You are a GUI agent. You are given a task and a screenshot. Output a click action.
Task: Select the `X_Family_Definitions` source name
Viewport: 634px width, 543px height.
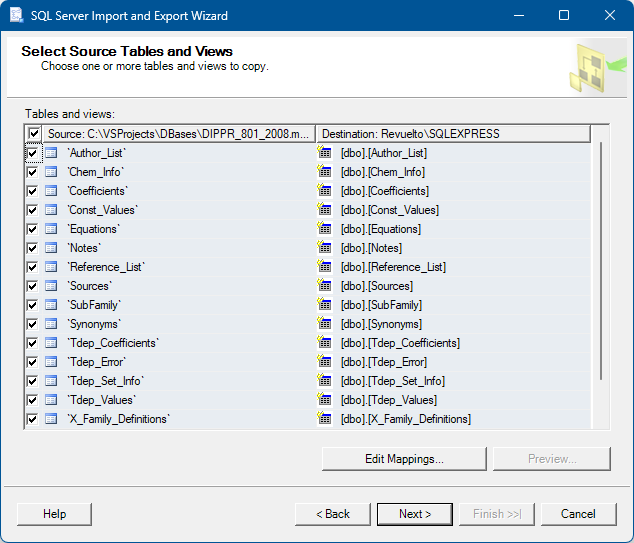coord(119,419)
